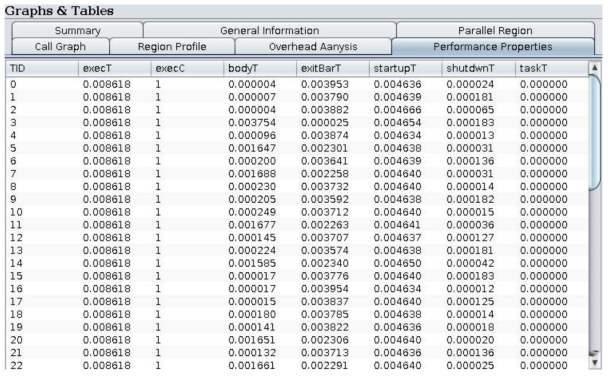This screenshot has width=611, height=376.
Task: Click startupT value 0.004650
Action: click(x=397, y=263)
